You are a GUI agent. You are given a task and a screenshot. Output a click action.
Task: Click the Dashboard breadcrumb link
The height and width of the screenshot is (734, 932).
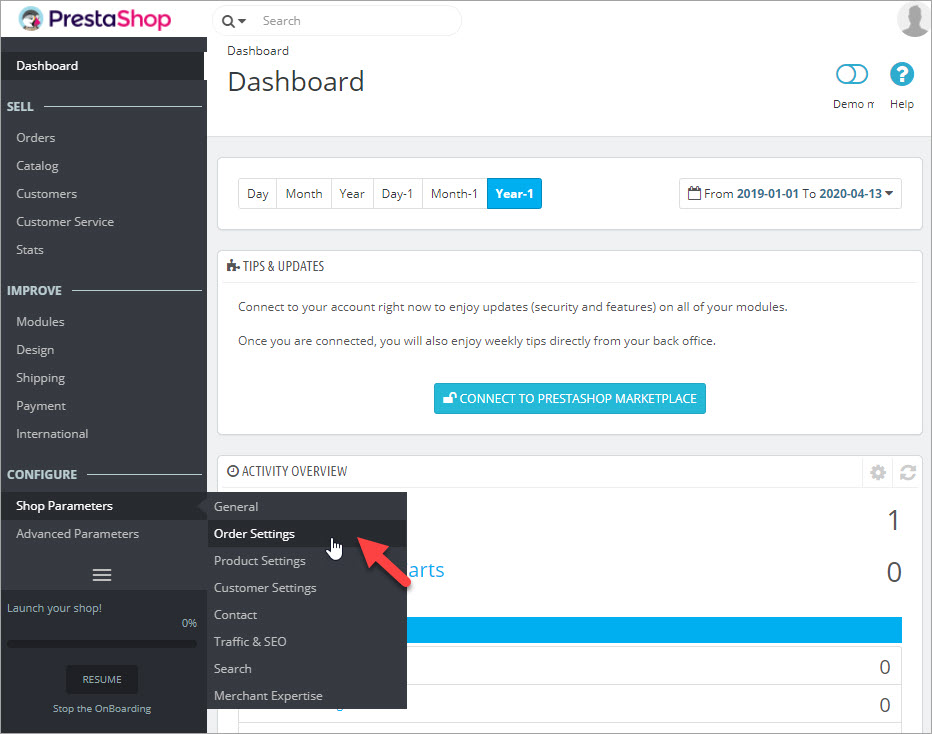coord(258,51)
